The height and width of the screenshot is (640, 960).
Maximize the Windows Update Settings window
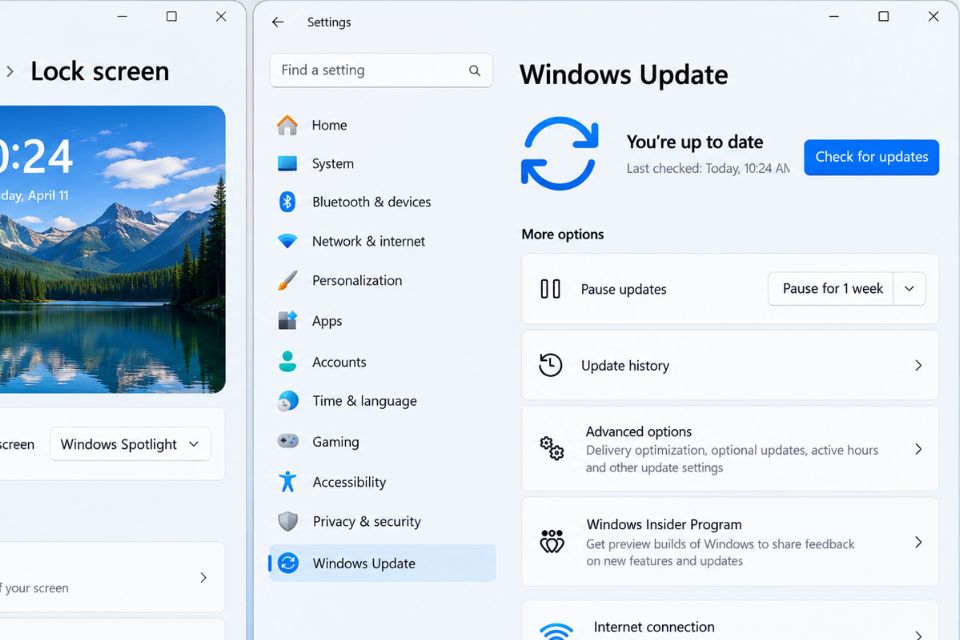click(x=883, y=17)
